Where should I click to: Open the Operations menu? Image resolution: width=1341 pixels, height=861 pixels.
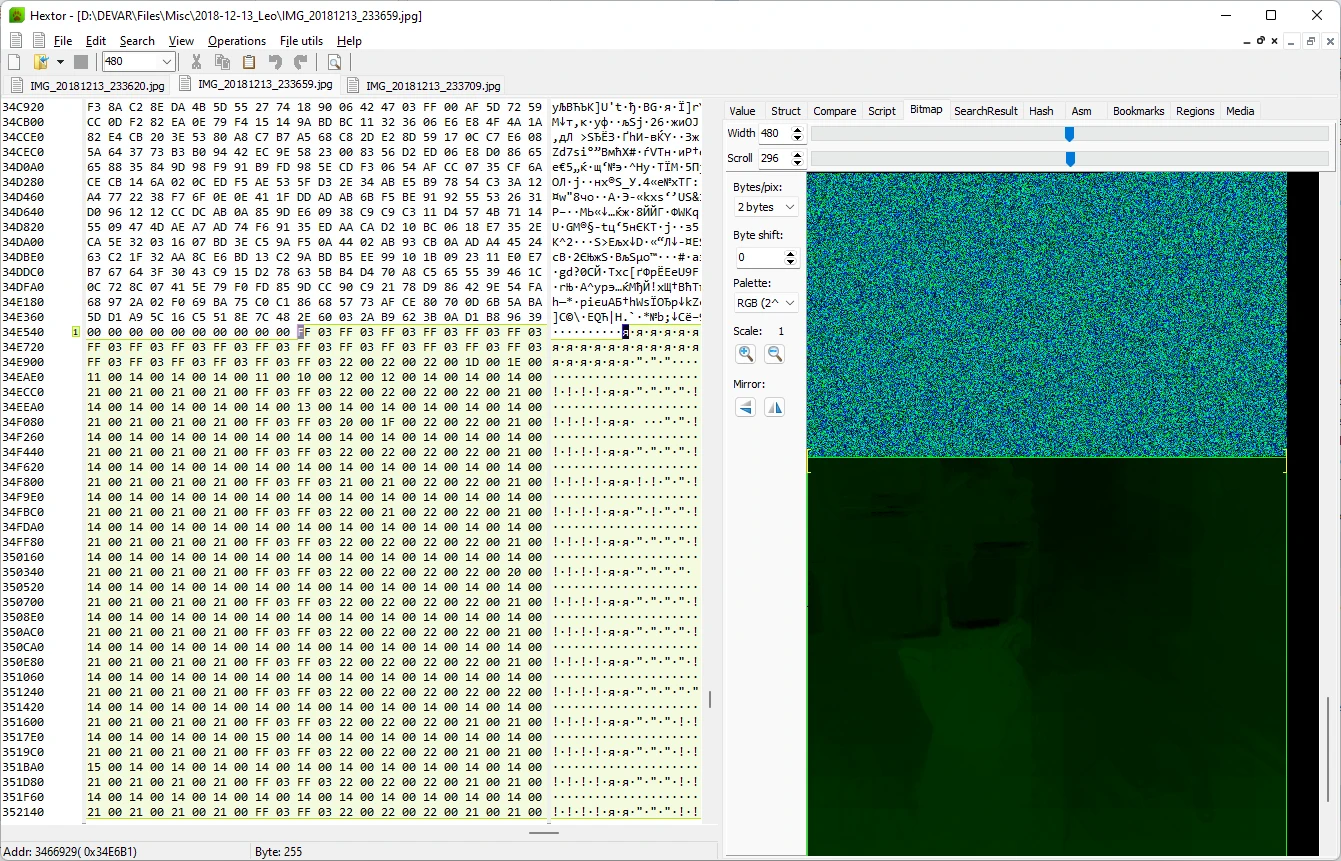pyautogui.click(x=237, y=41)
